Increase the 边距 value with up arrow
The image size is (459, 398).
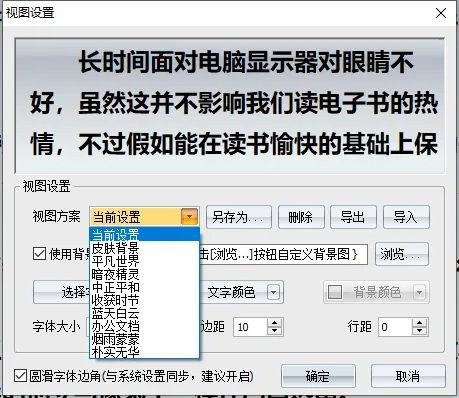coord(275,323)
